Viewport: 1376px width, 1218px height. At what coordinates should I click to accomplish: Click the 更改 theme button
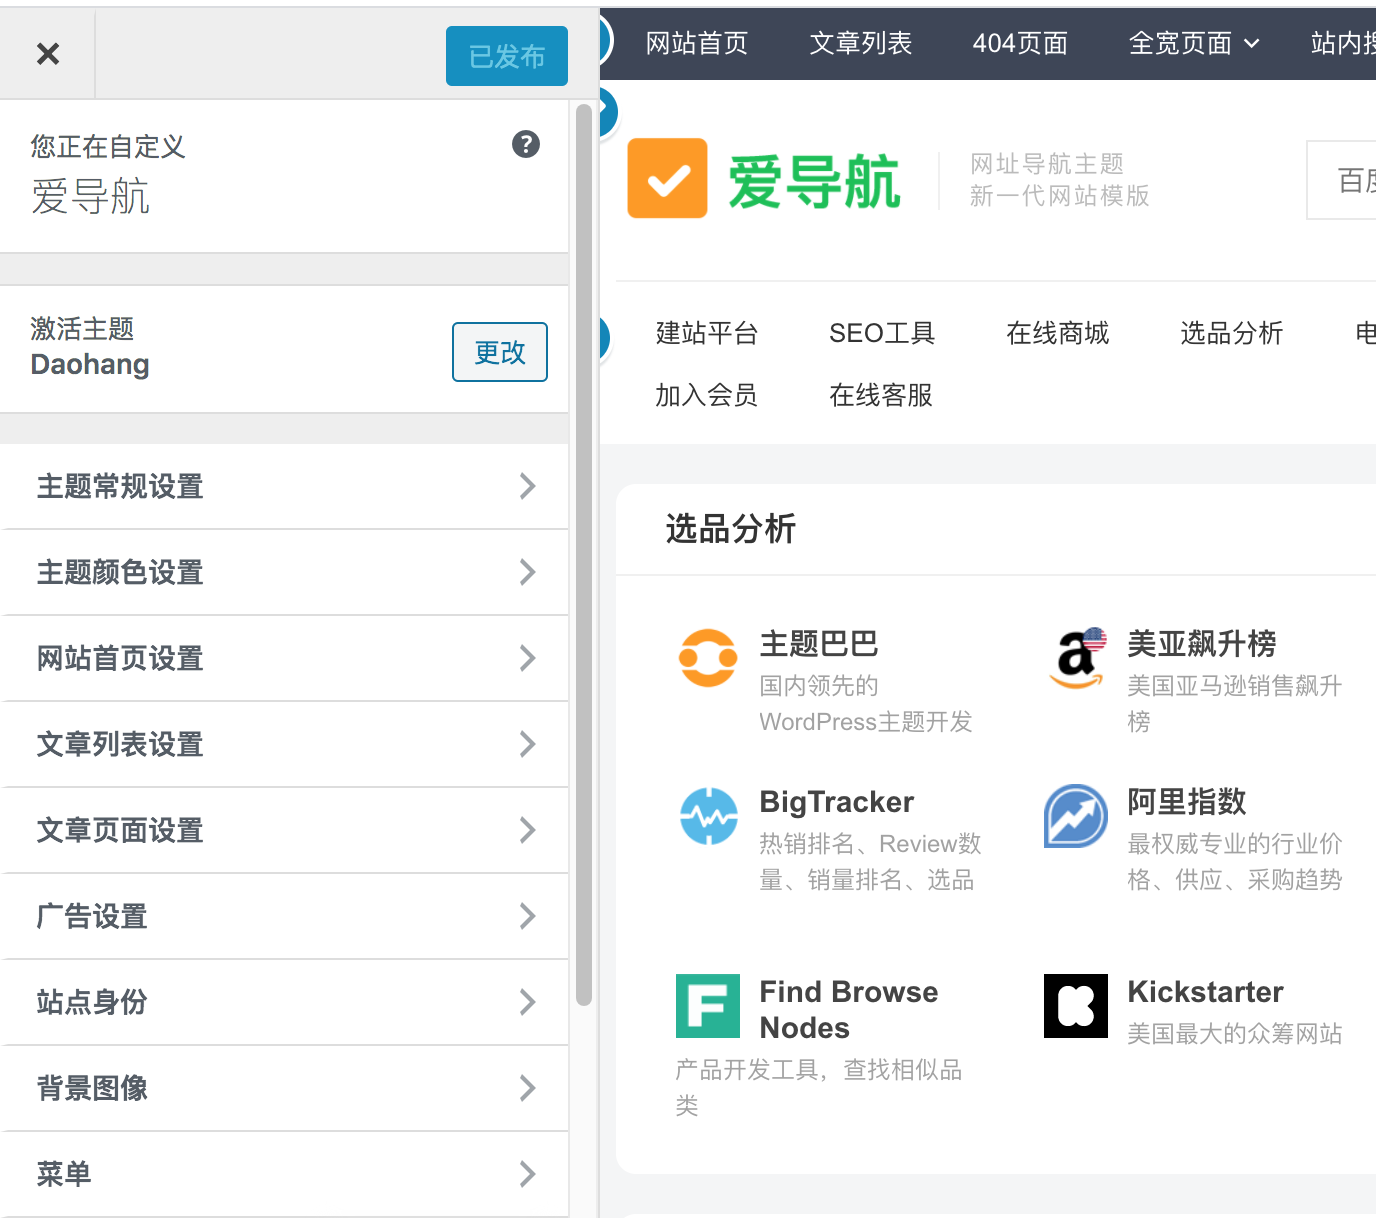click(x=499, y=352)
